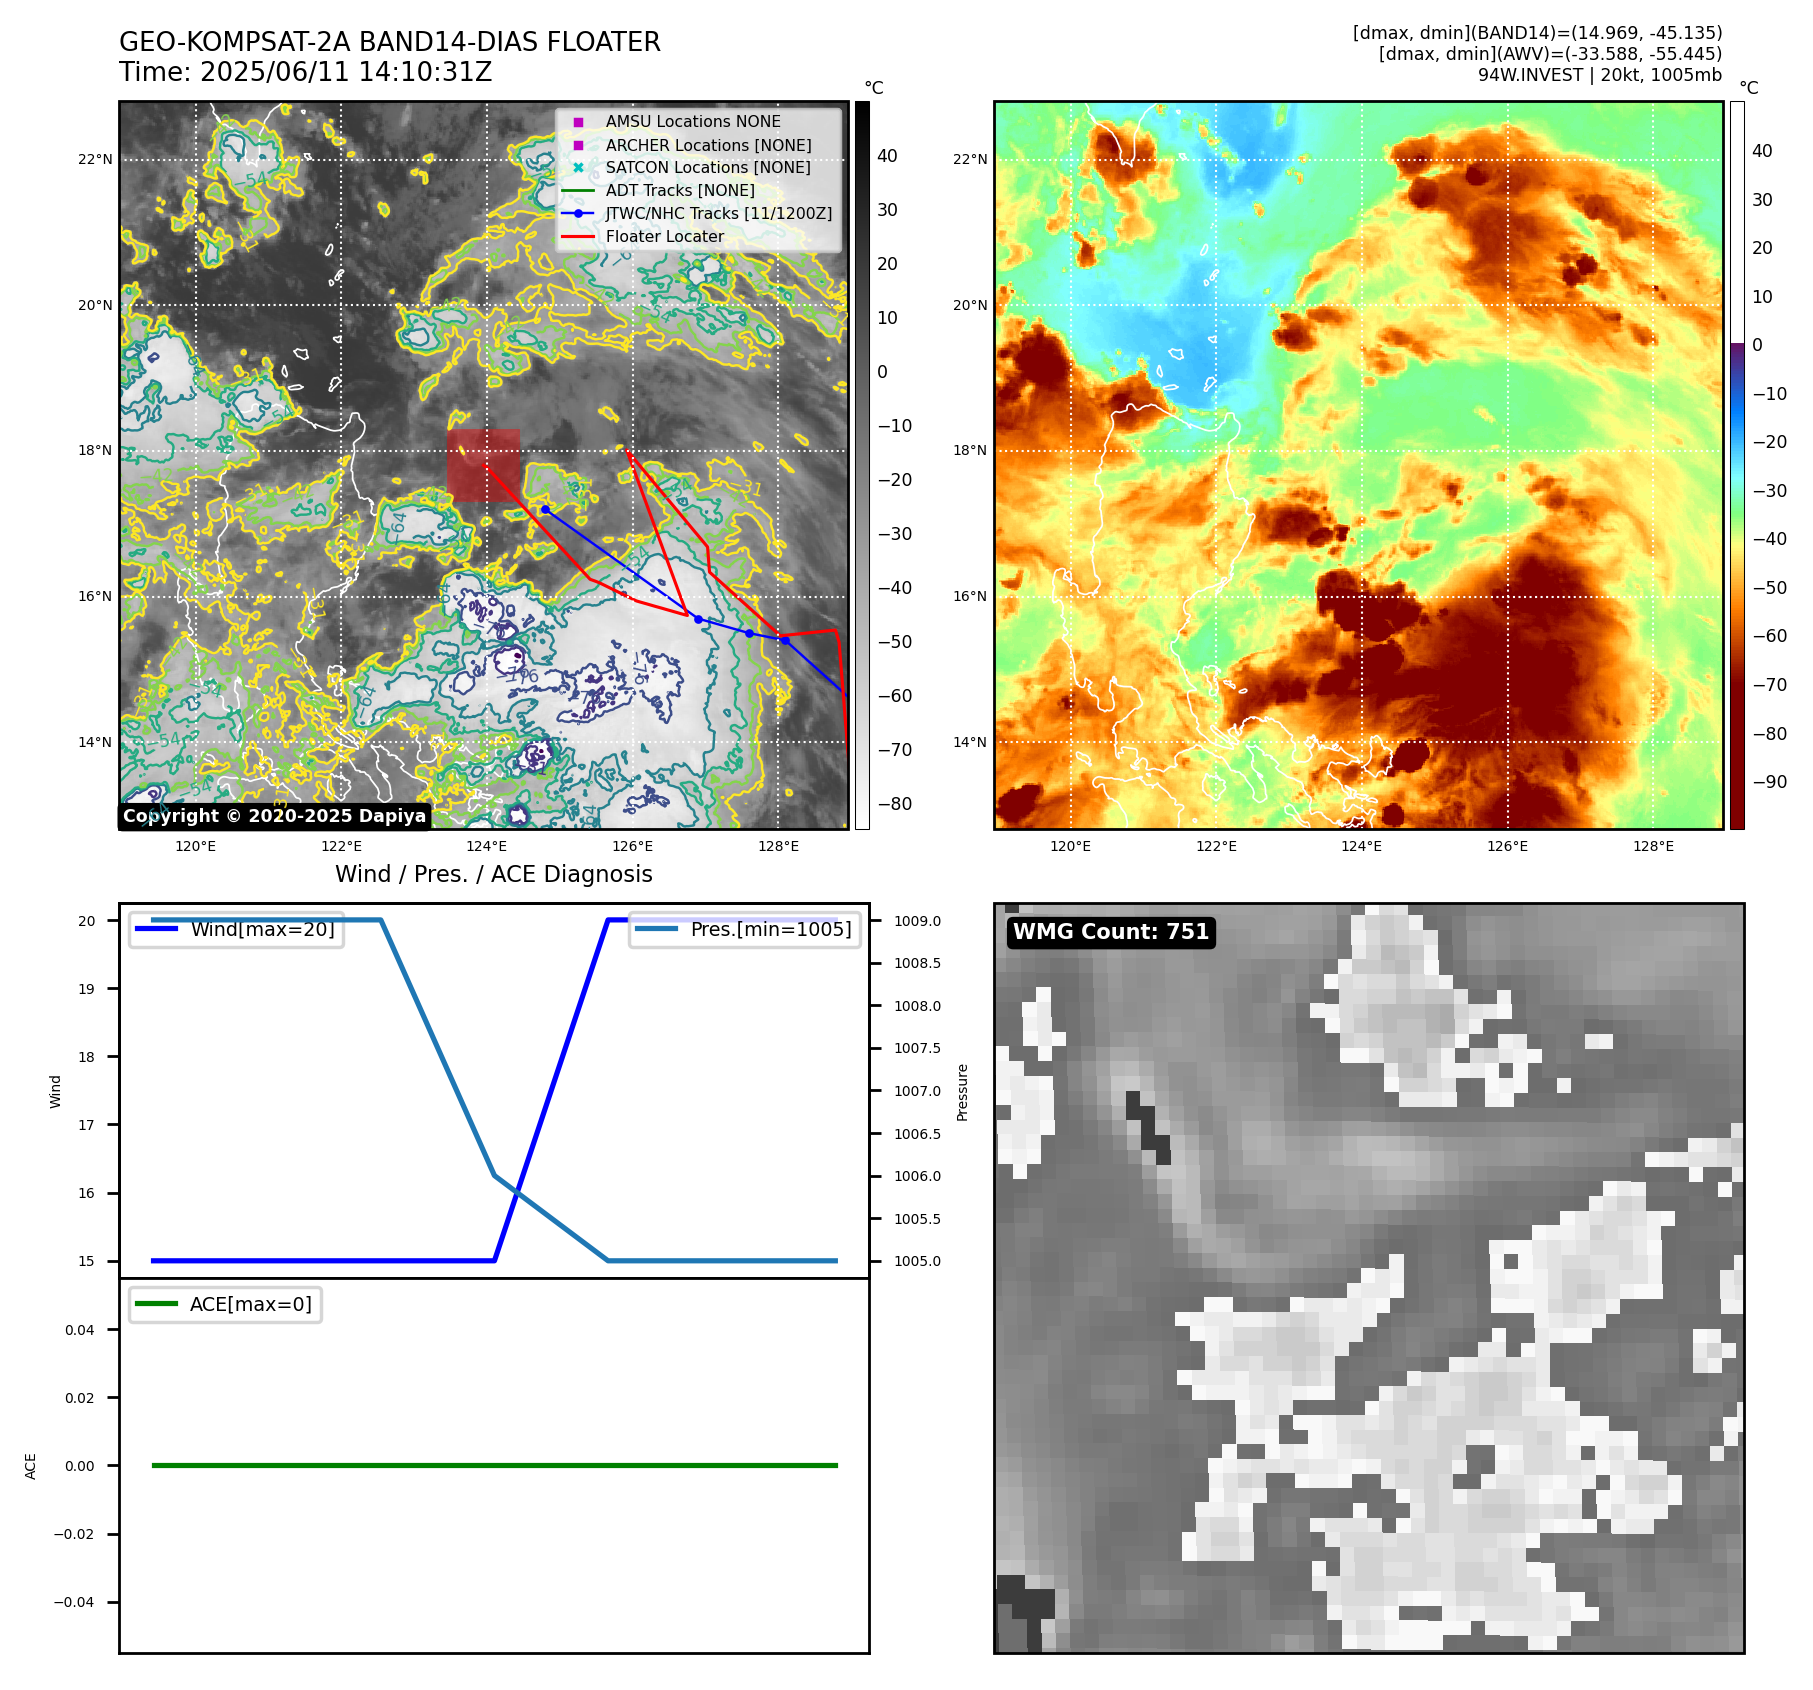Click the rainbow water vapor colorbar
The height and width of the screenshot is (1690, 1813).
pos(1737,465)
